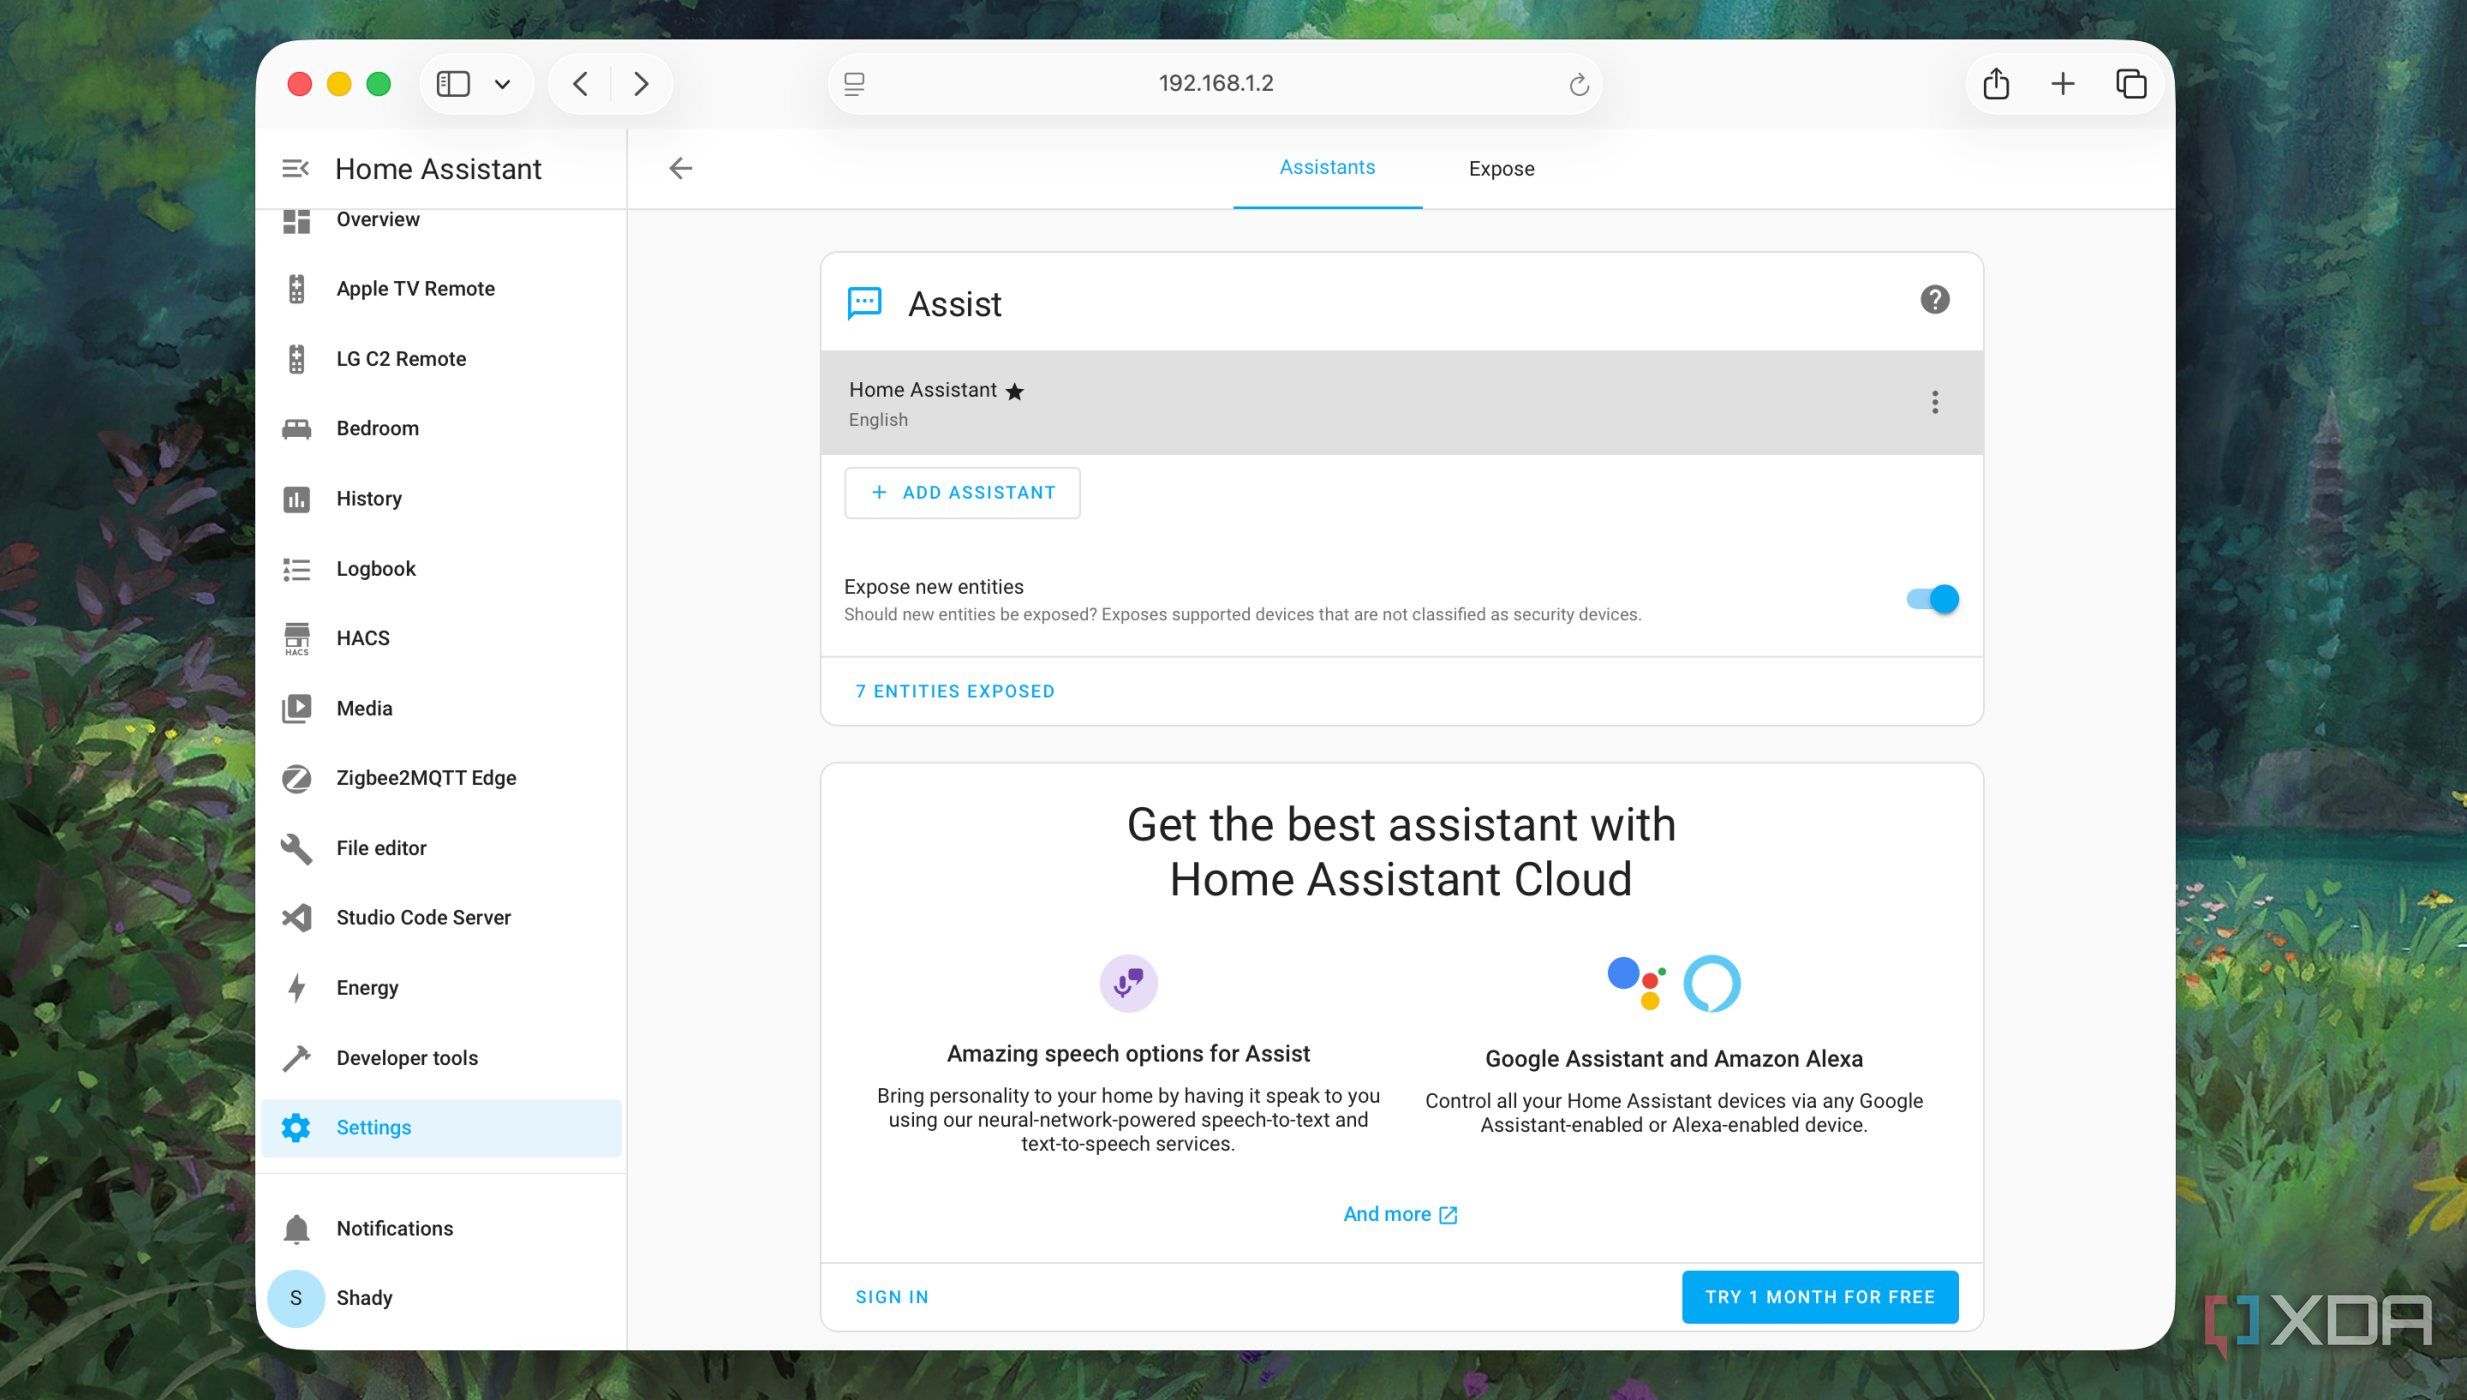The height and width of the screenshot is (1400, 2467).
Task: Open the 7 Entities Exposed link
Action: click(x=955, y=692)
